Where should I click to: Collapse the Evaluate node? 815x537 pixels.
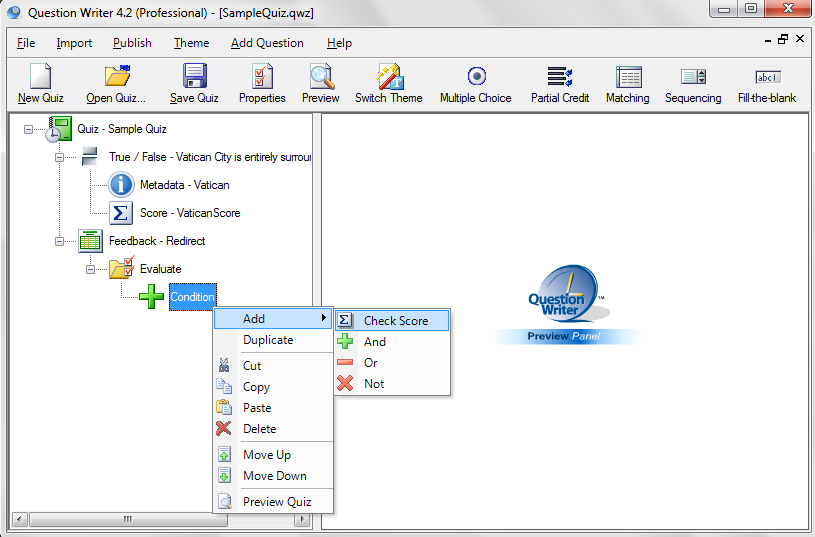[90, 269]
